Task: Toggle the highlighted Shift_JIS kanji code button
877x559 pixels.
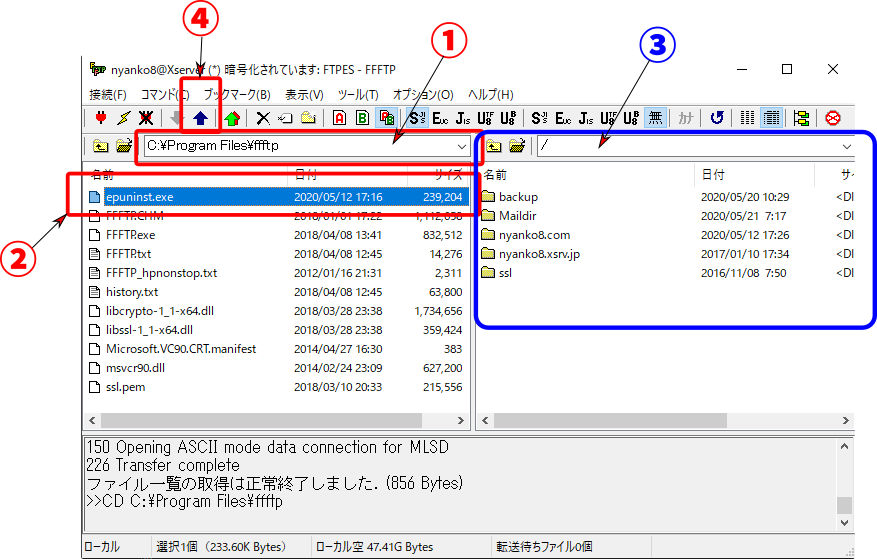Action: 417,118
